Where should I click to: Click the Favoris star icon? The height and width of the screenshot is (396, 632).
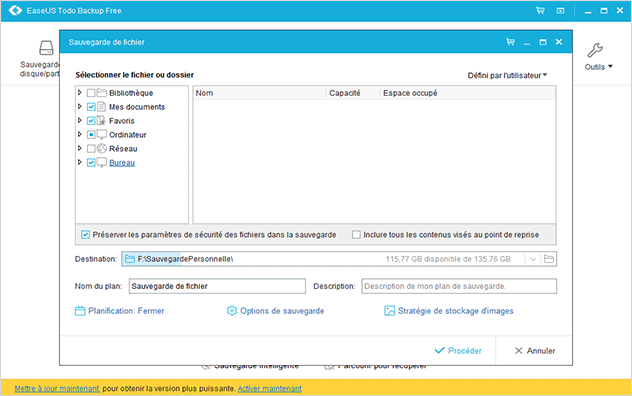[x=101, y=121]
